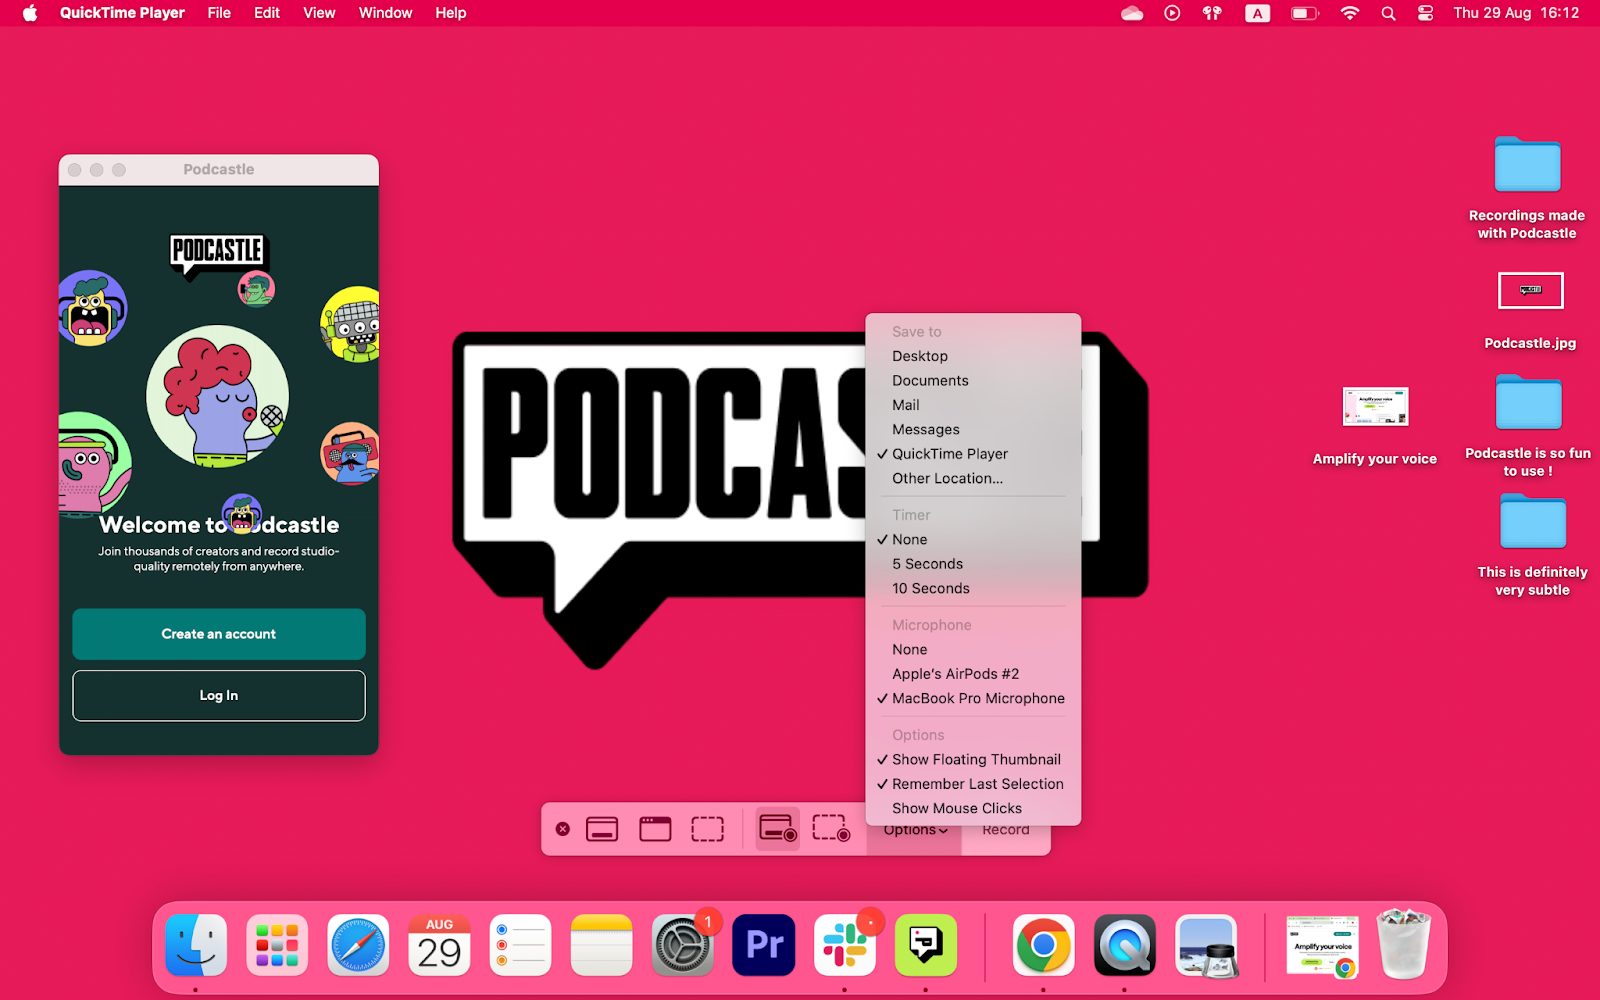Select Capture Entire Screen icon
Image resolution: width=1600 pixels, height=1000 pixels.
click(602, 829)
